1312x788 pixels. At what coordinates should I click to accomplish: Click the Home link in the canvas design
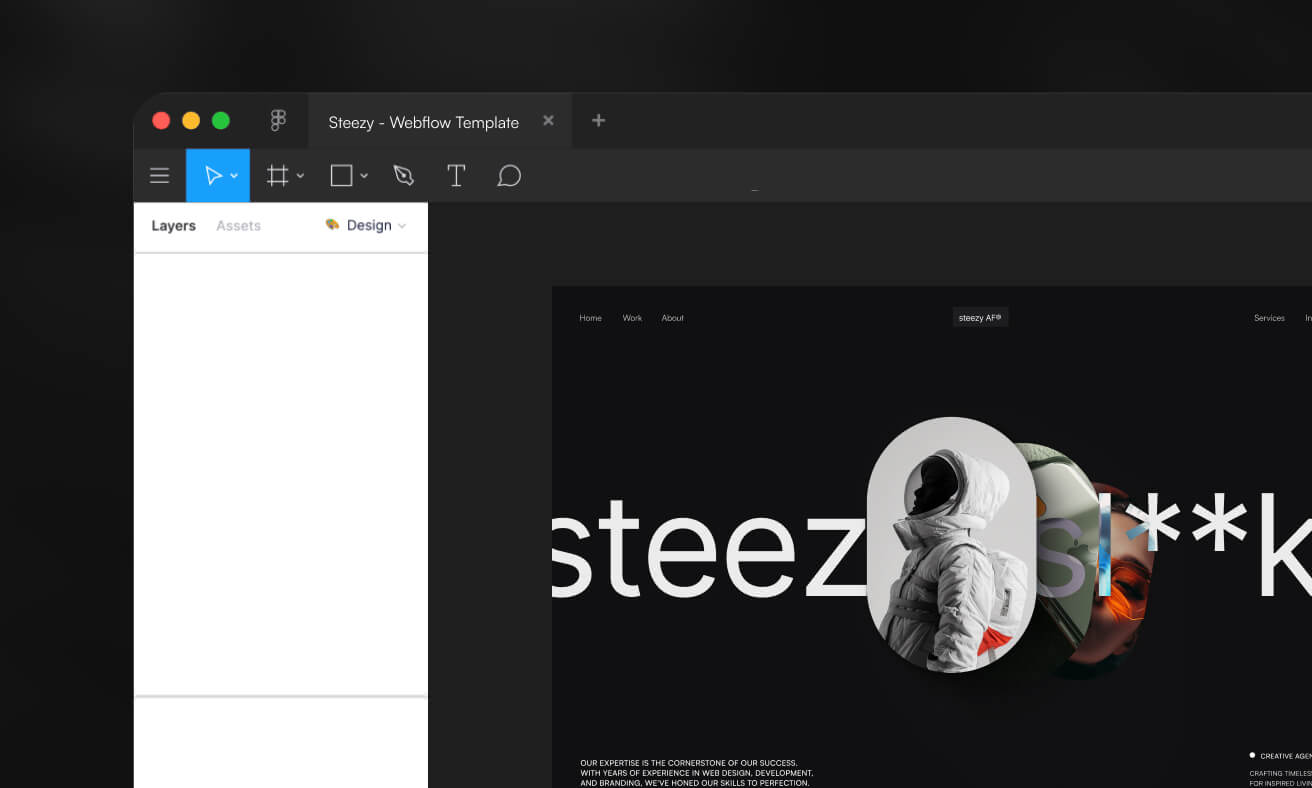(x=591, y=318)
